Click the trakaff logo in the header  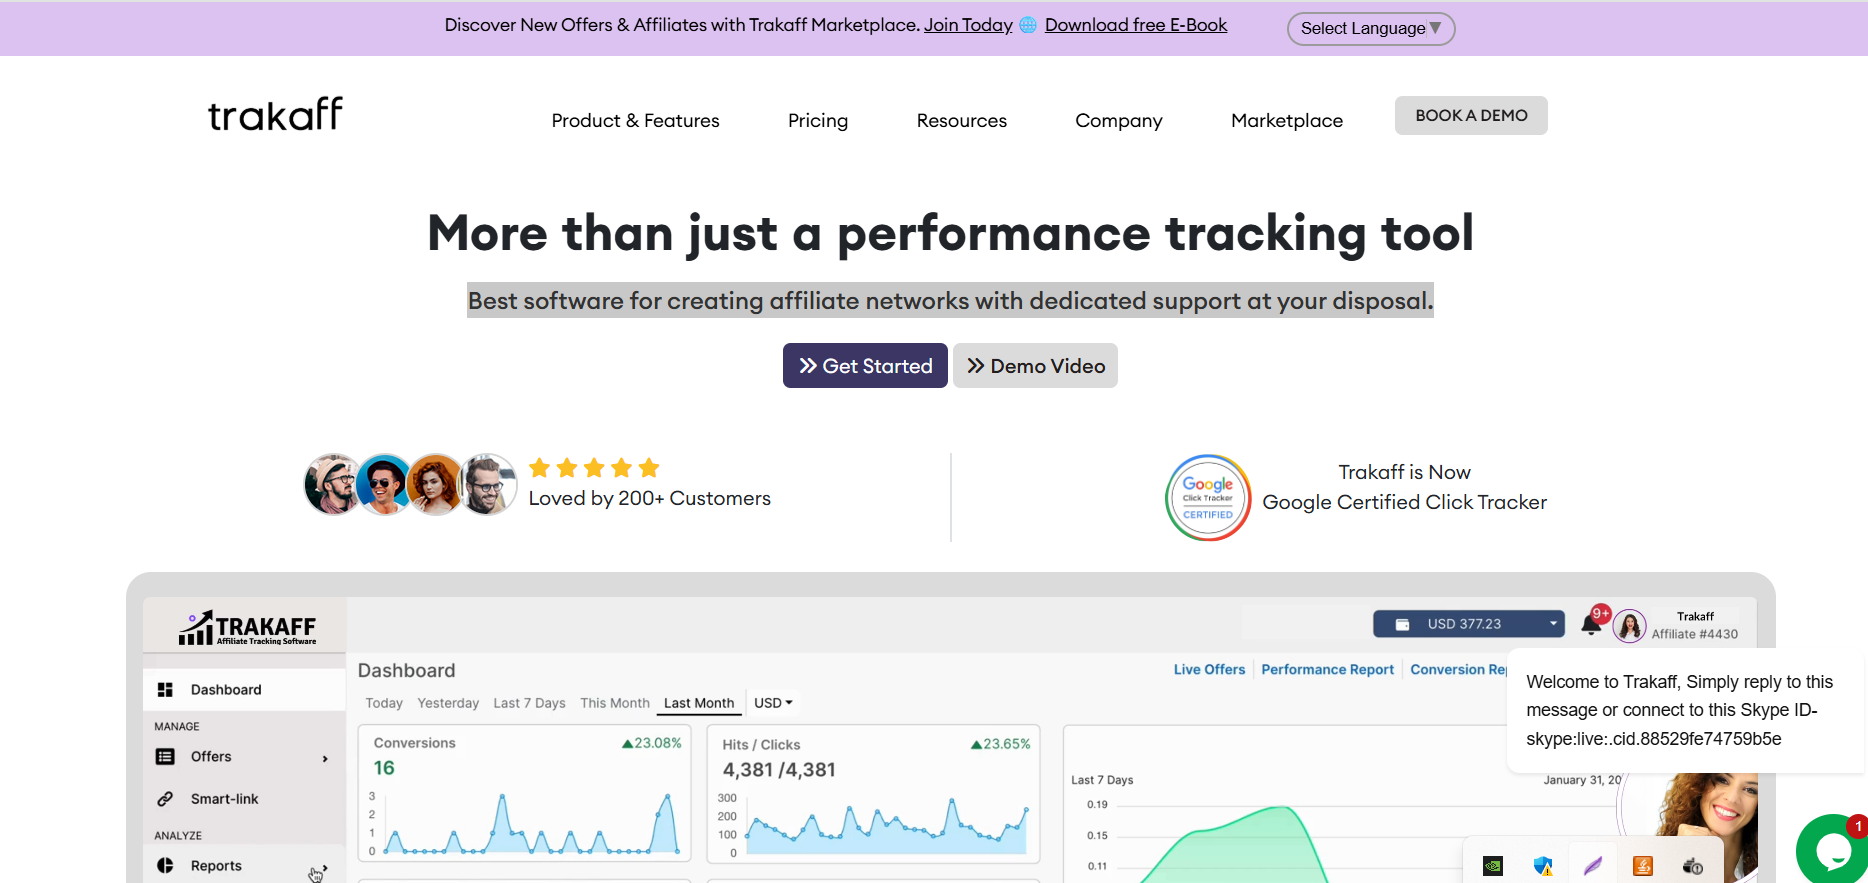[x=275, y=115]
